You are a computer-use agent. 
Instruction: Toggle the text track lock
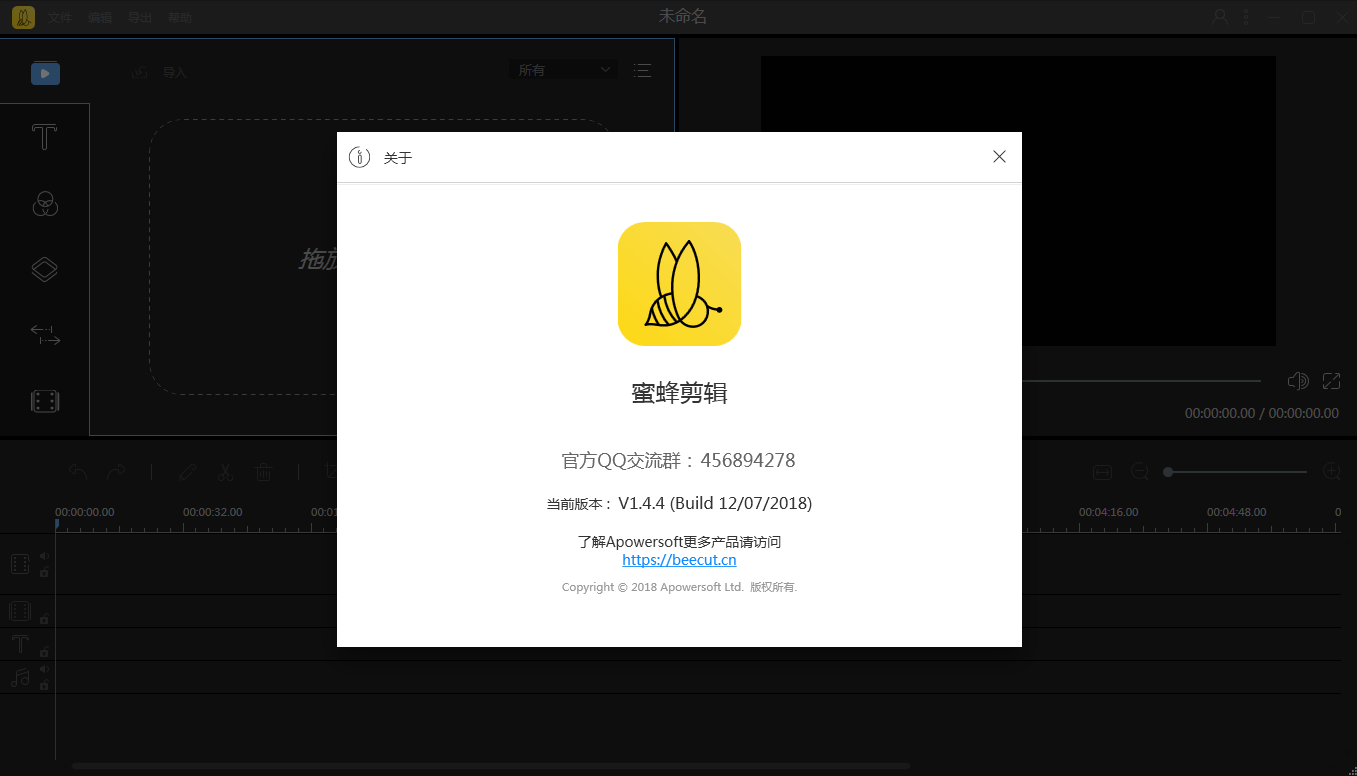[x=44, y=652]
